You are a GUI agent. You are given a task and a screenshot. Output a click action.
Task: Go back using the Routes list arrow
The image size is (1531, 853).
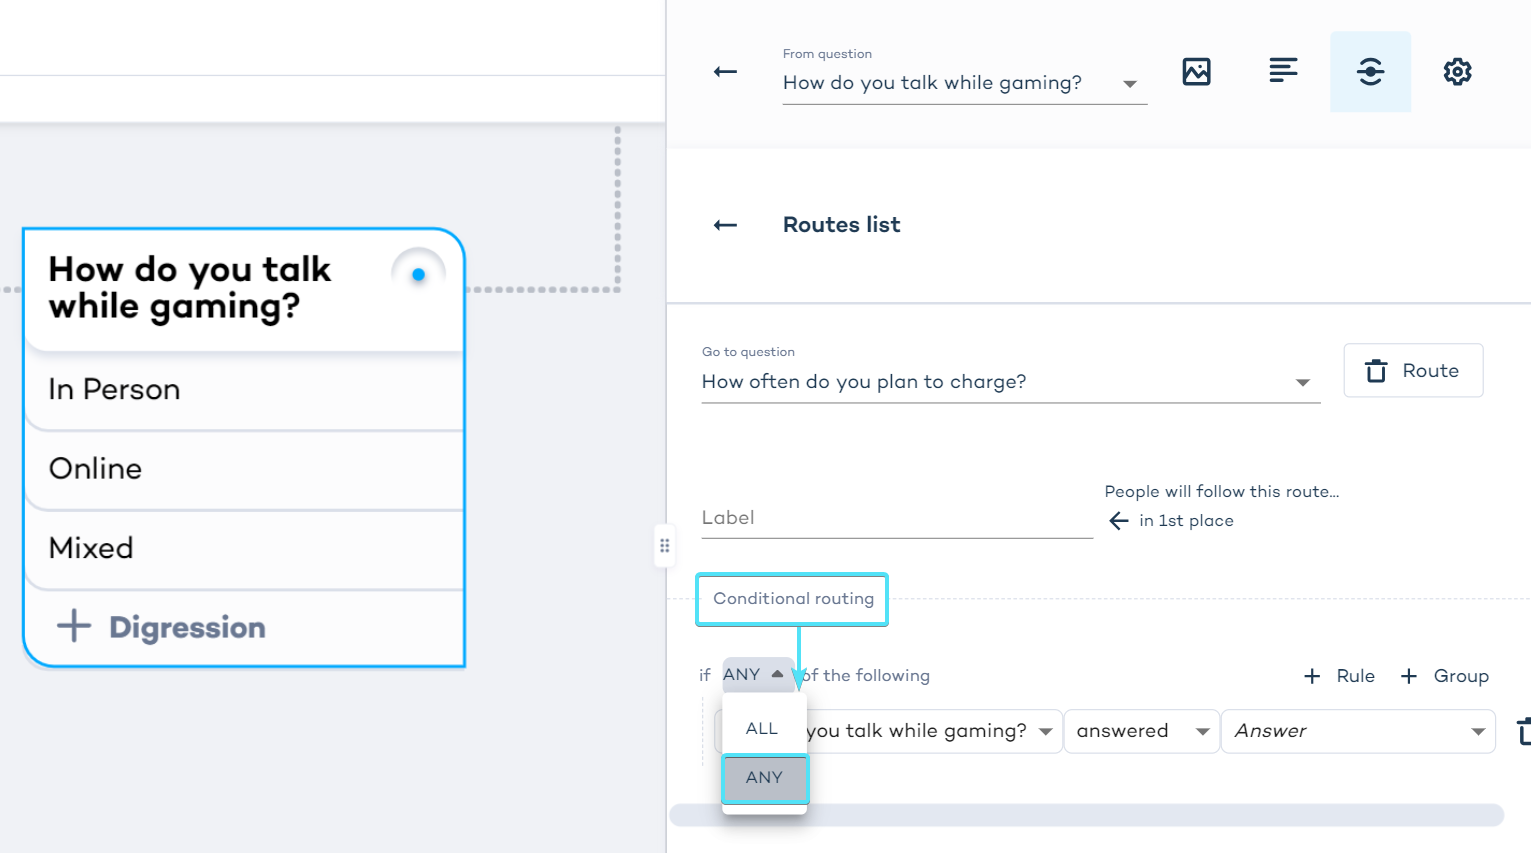pos(725,225)
